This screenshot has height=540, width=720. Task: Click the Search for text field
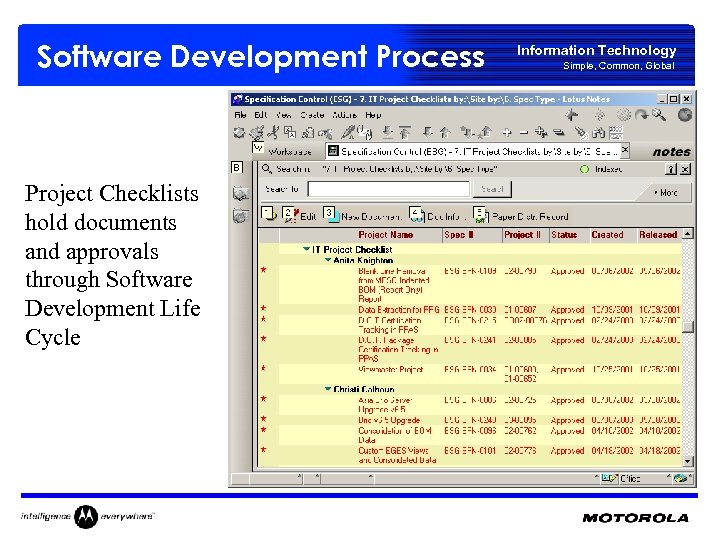click(x=389, y=189)
